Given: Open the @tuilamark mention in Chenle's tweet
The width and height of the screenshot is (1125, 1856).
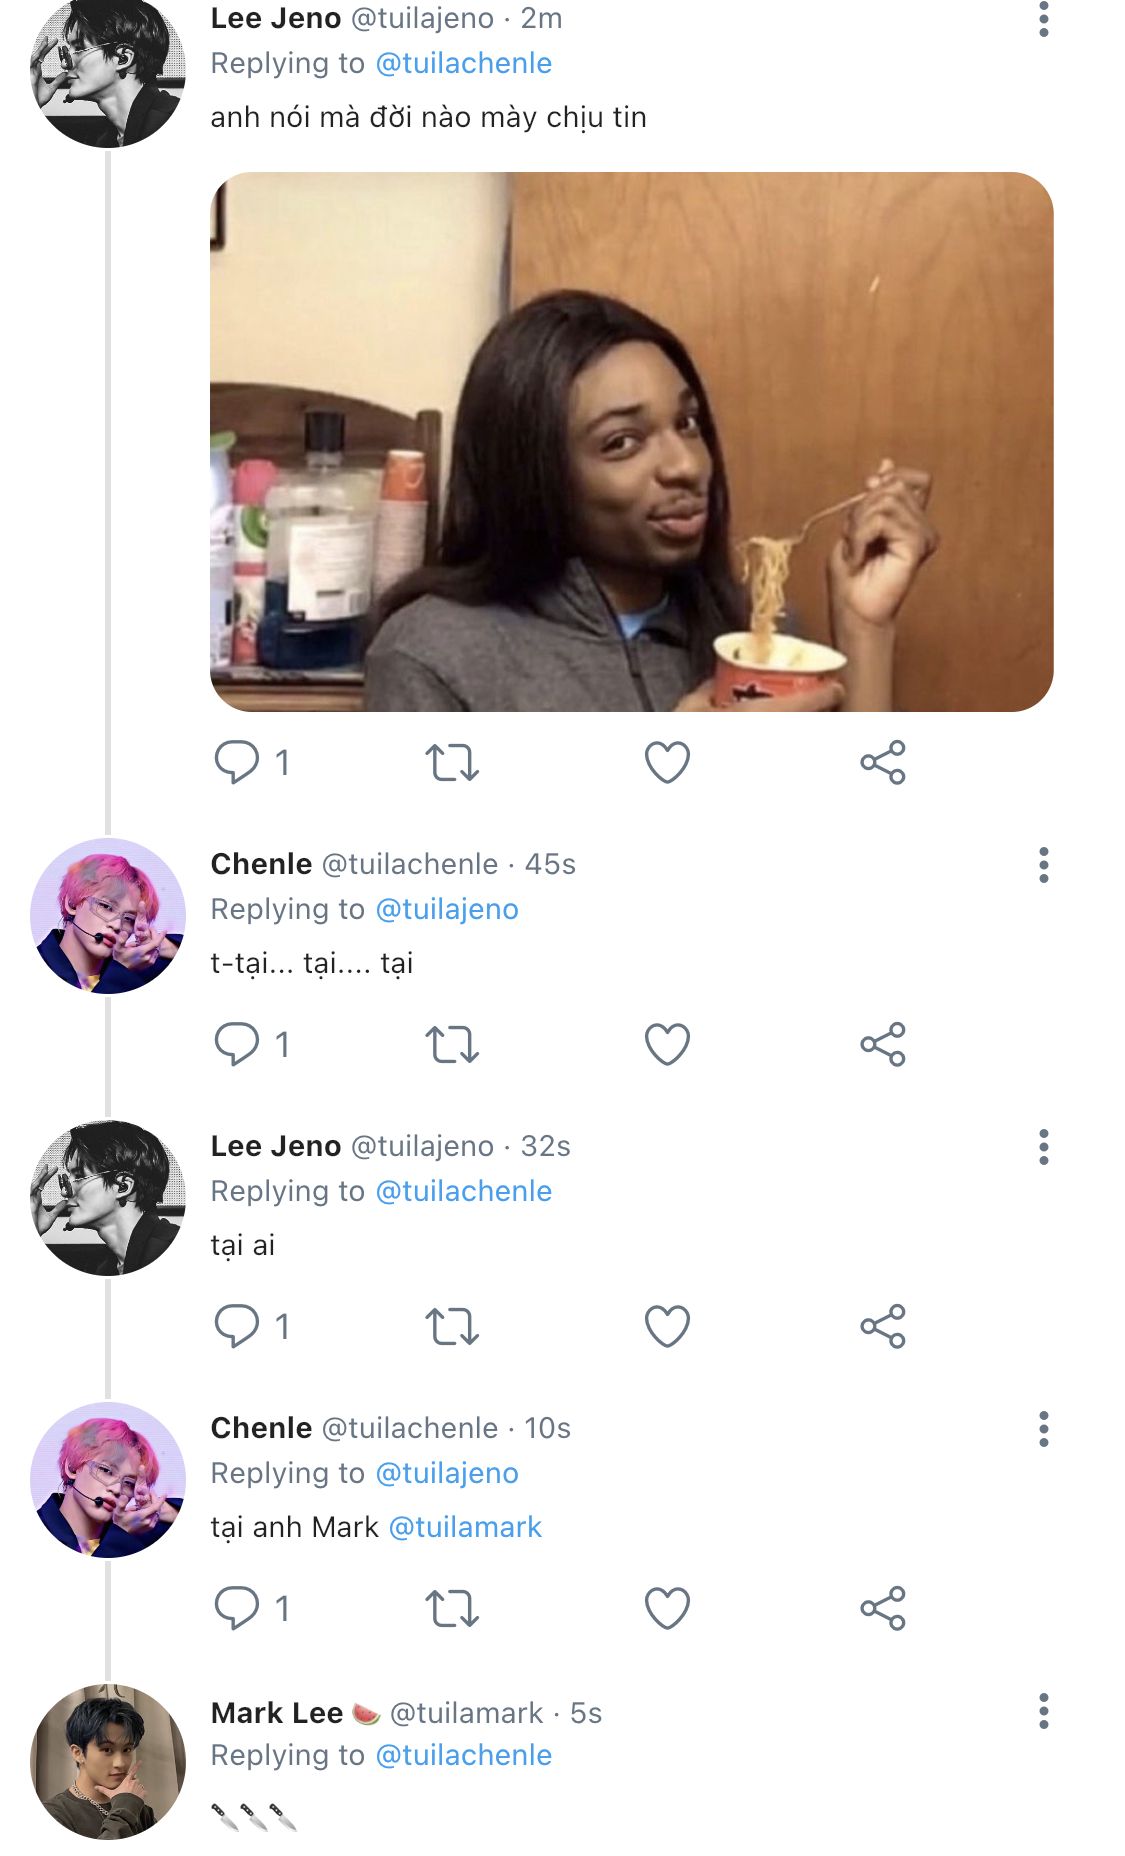Looking at the screenshot, I should tap(465, 1527).
